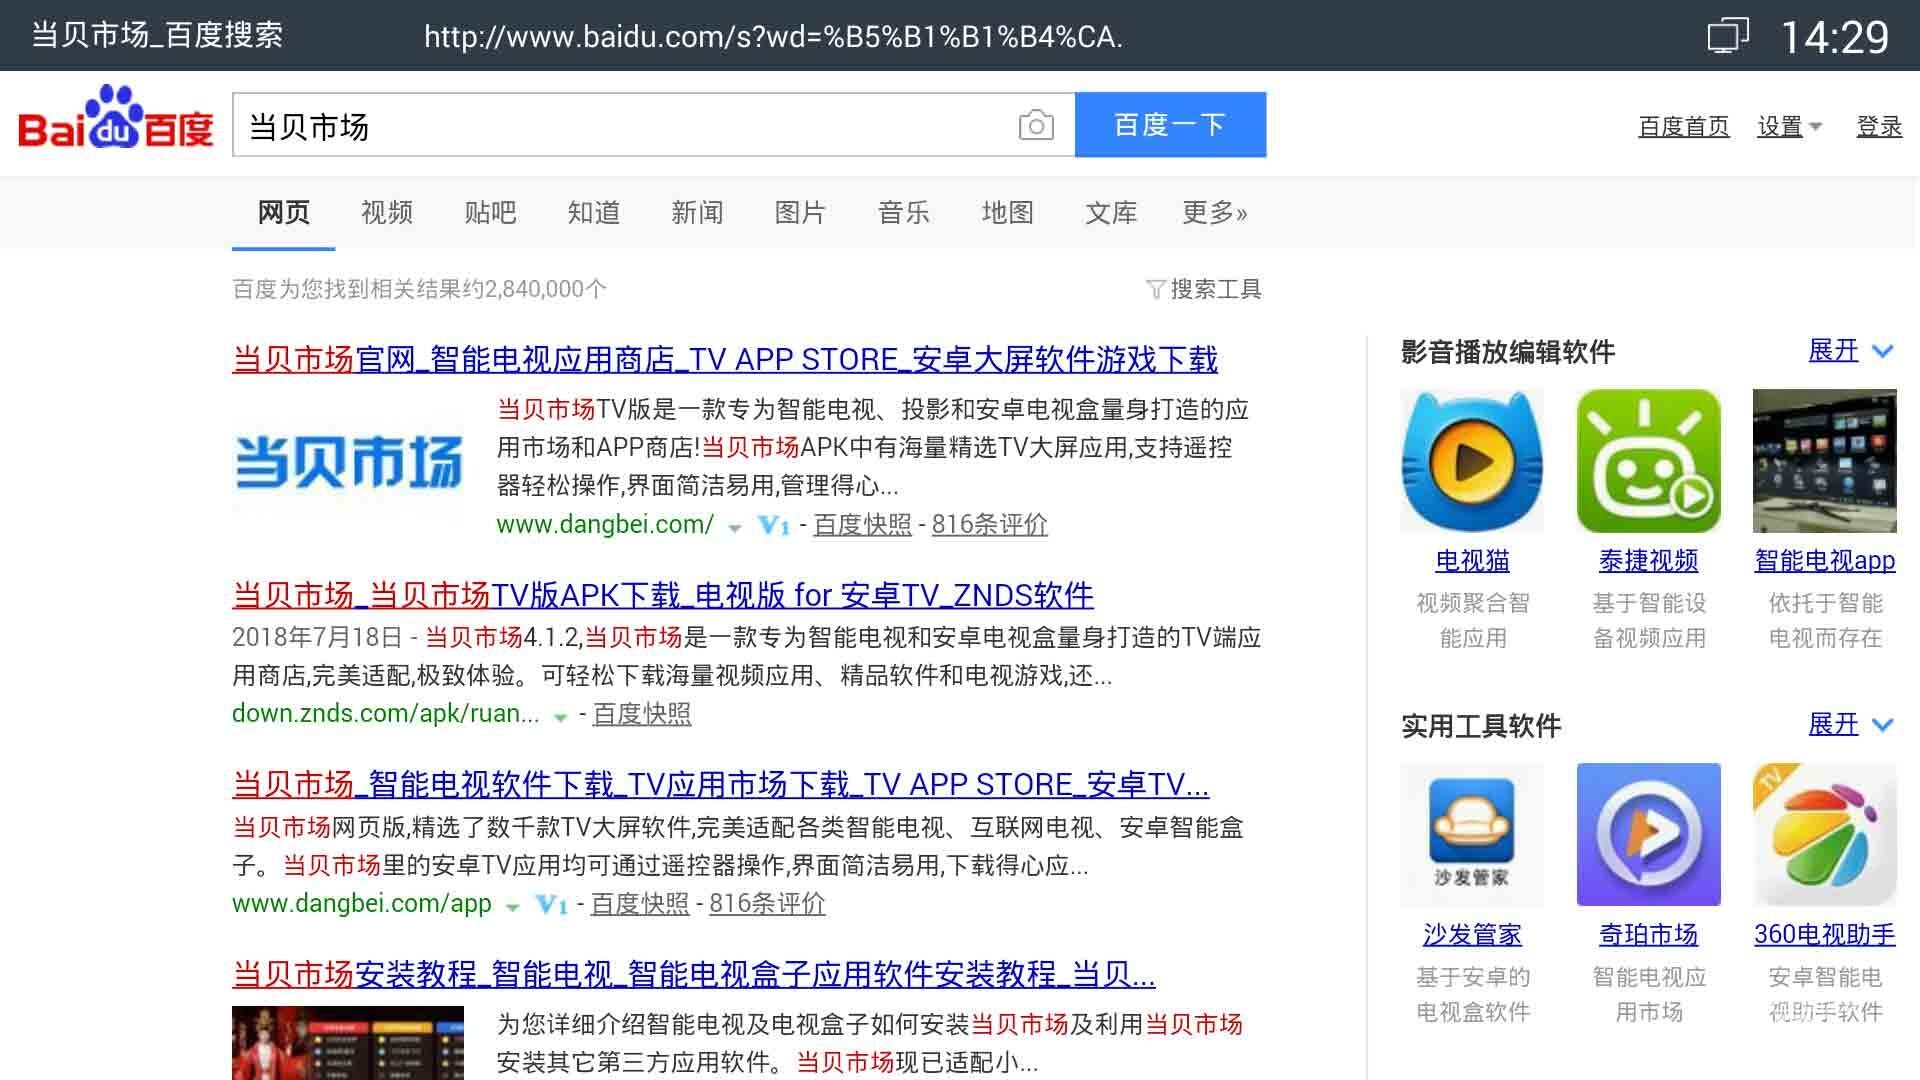1920x1080 pixels.
Task: Click the camera image search icon
Action: [x=1035, y=126]
